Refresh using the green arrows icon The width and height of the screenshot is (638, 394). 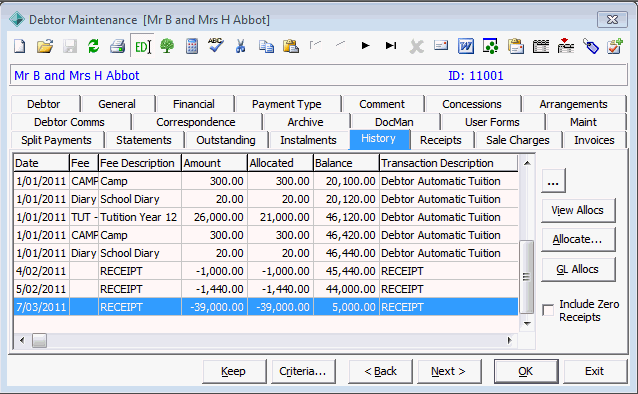point(94,46)
